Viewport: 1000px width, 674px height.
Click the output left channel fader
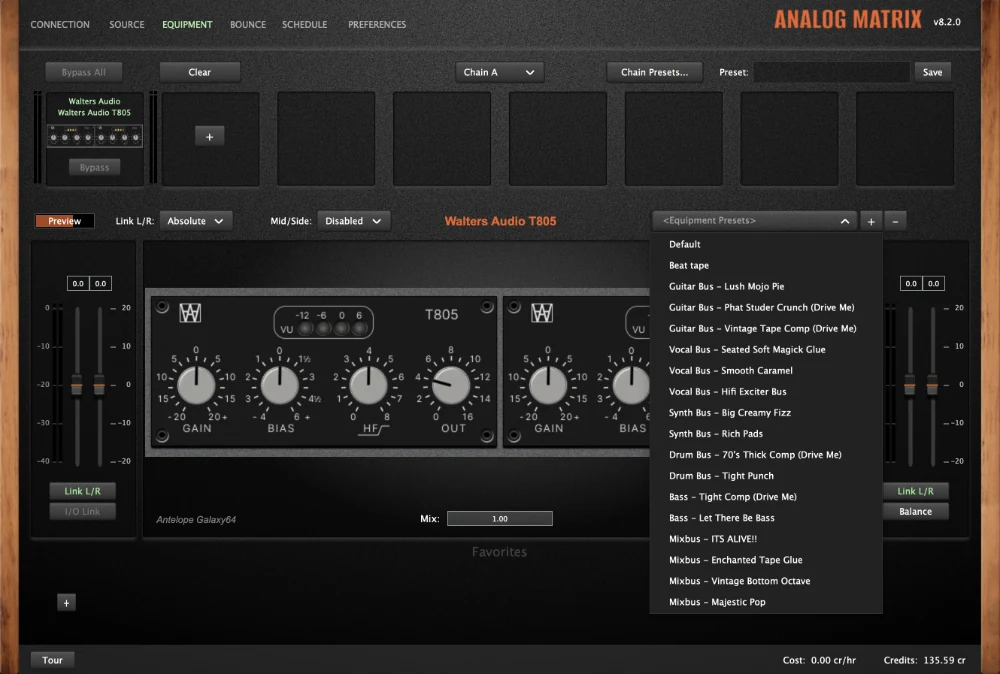click(x=909, y=385)
